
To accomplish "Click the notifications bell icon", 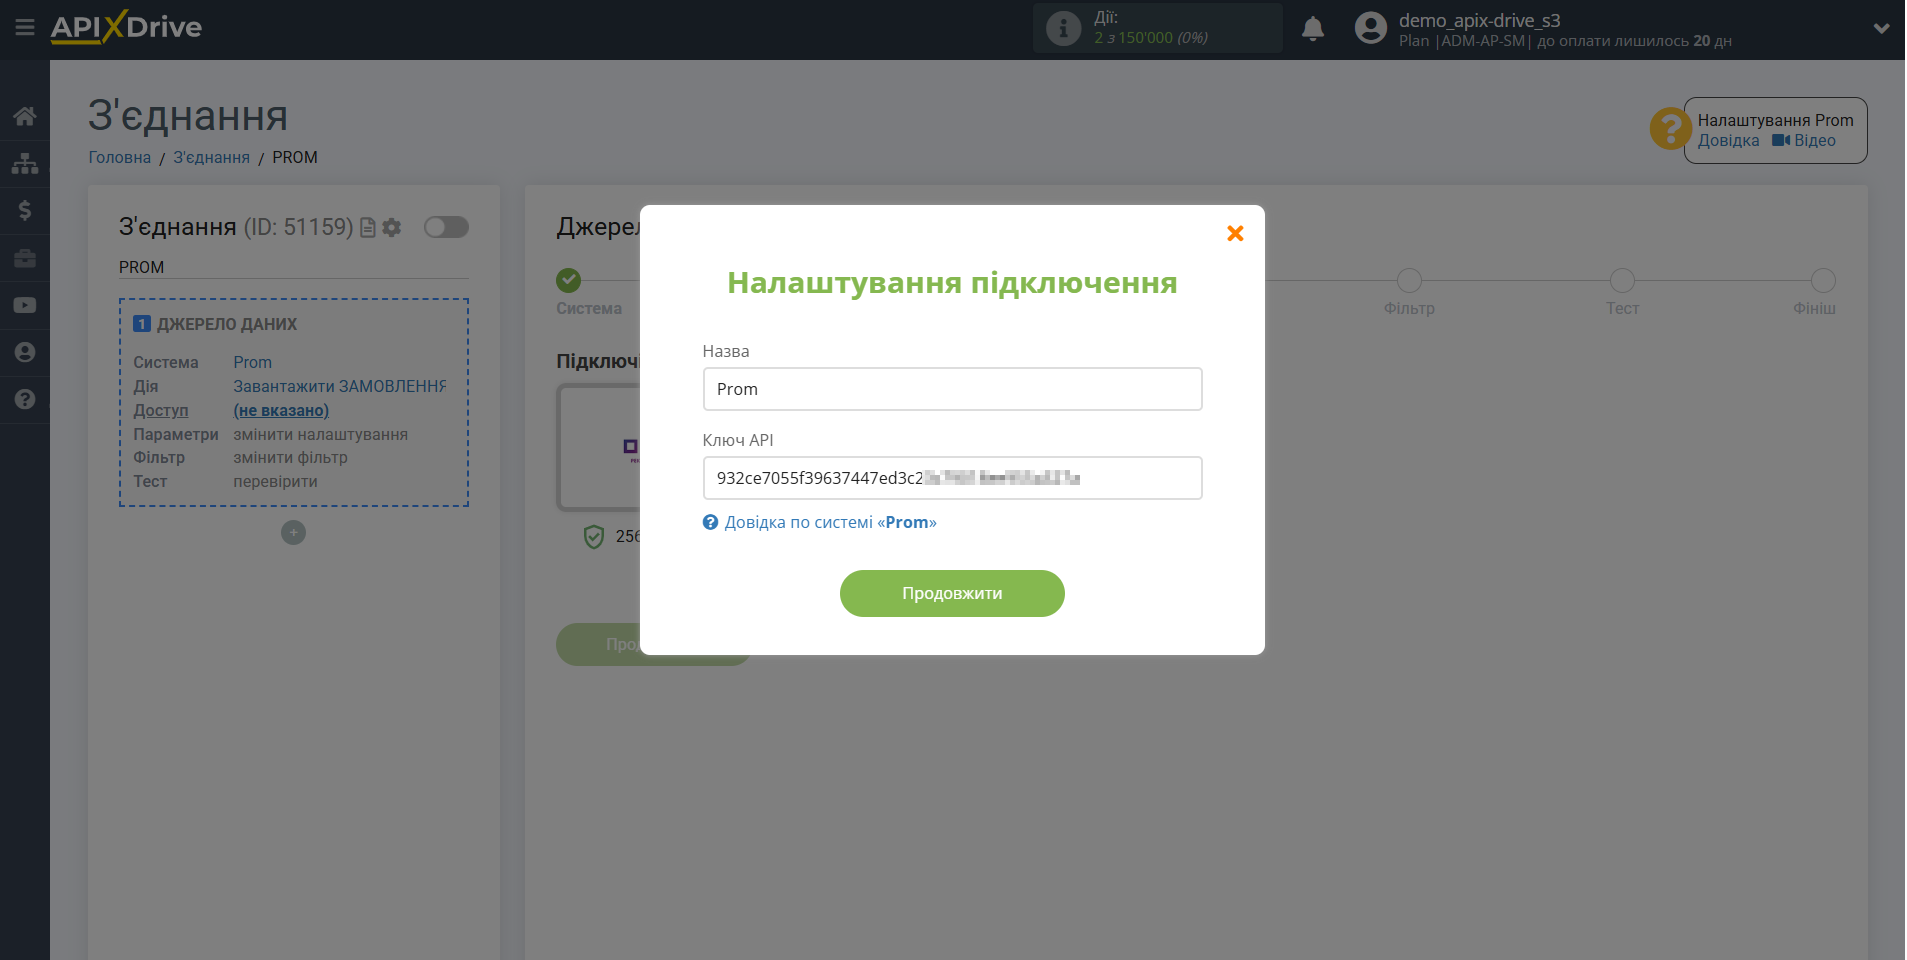I will (x=1313, y=29).
